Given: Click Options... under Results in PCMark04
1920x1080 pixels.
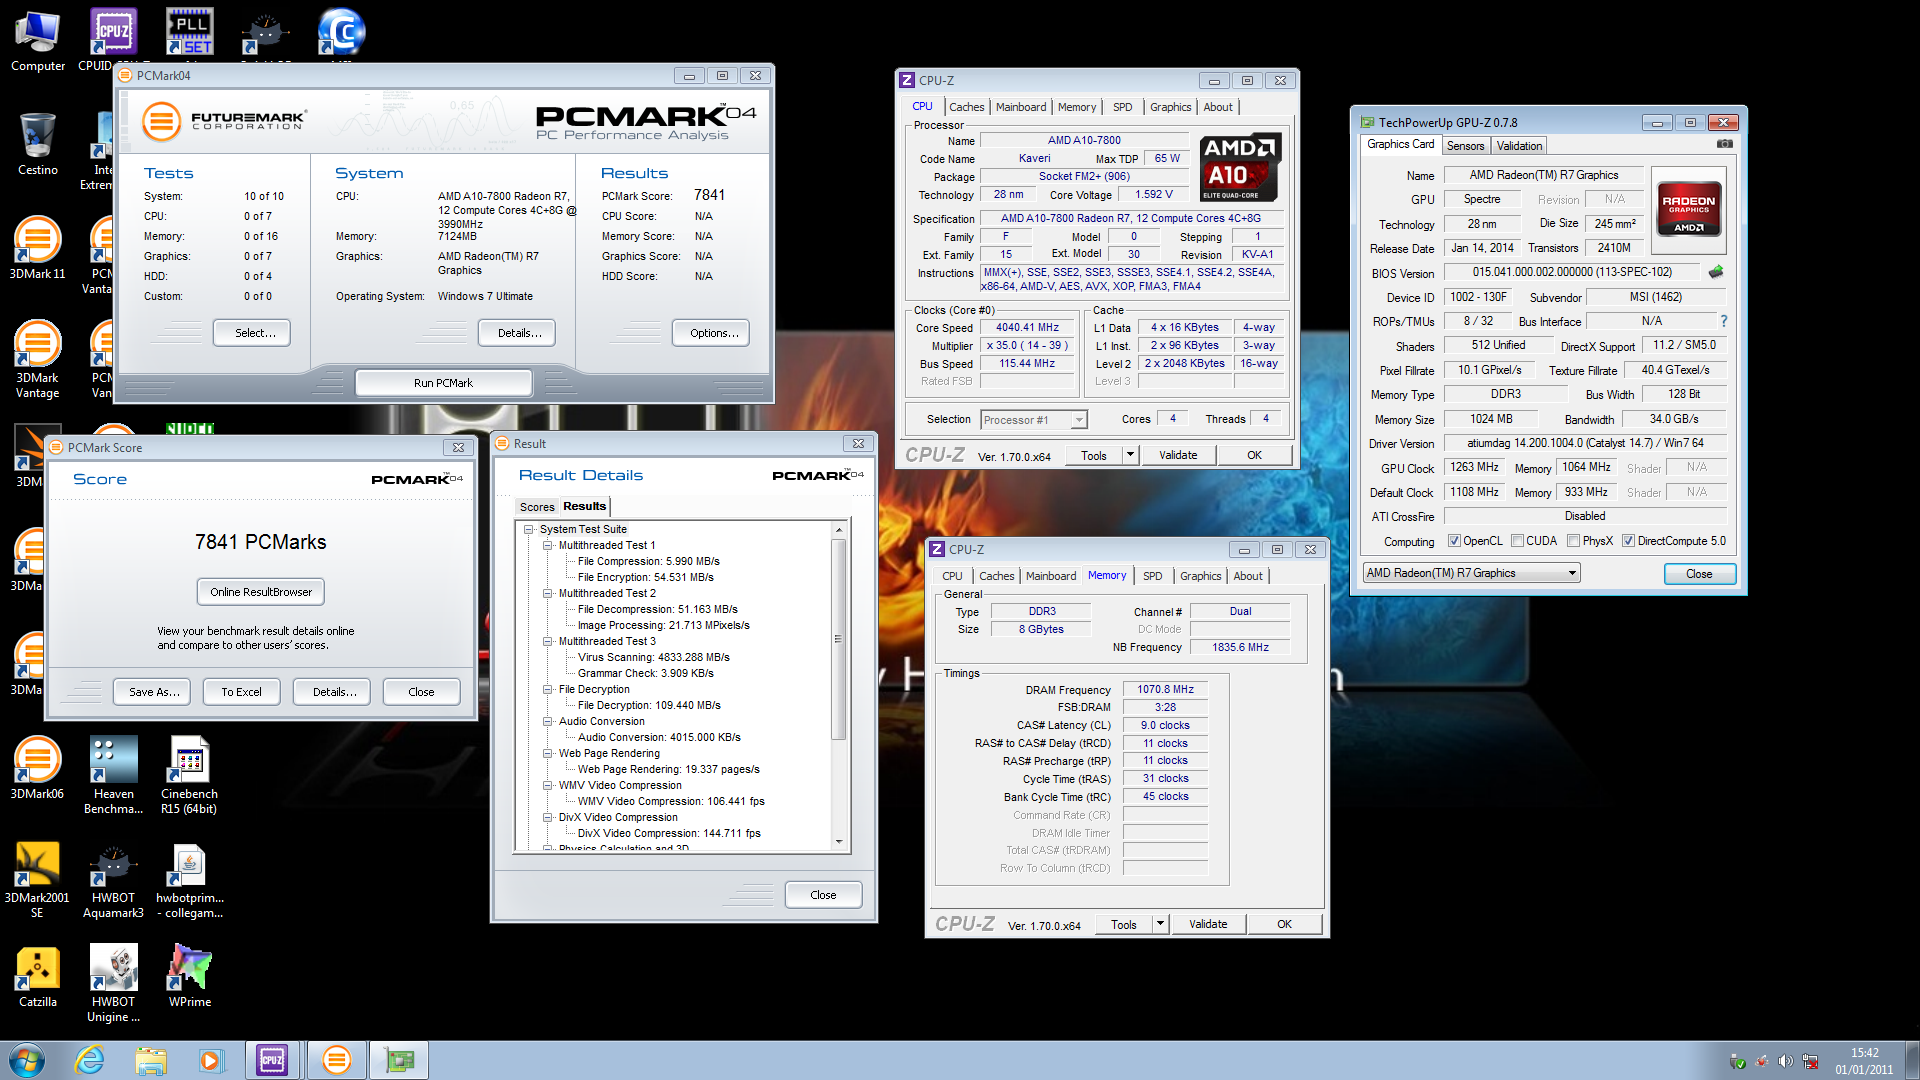Looking at the screenshot, I should click(711, 333).
